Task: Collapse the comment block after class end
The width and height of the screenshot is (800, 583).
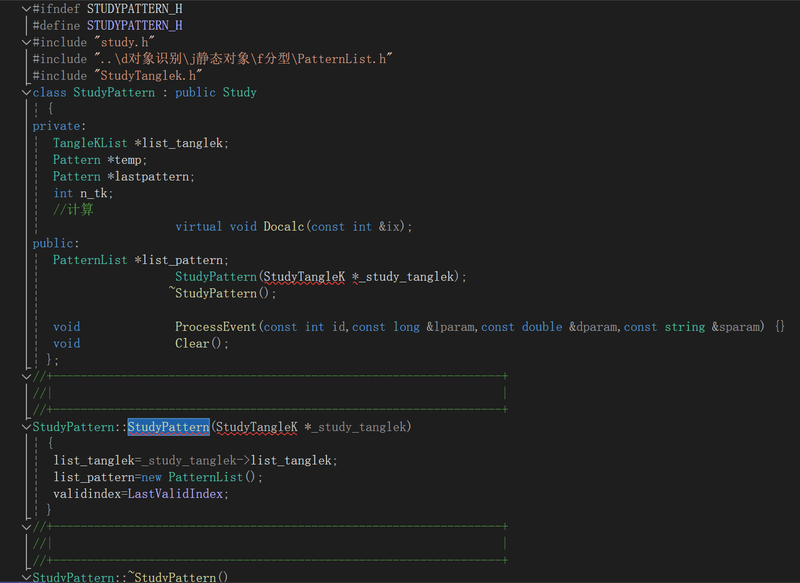Action: coord(27,376)
